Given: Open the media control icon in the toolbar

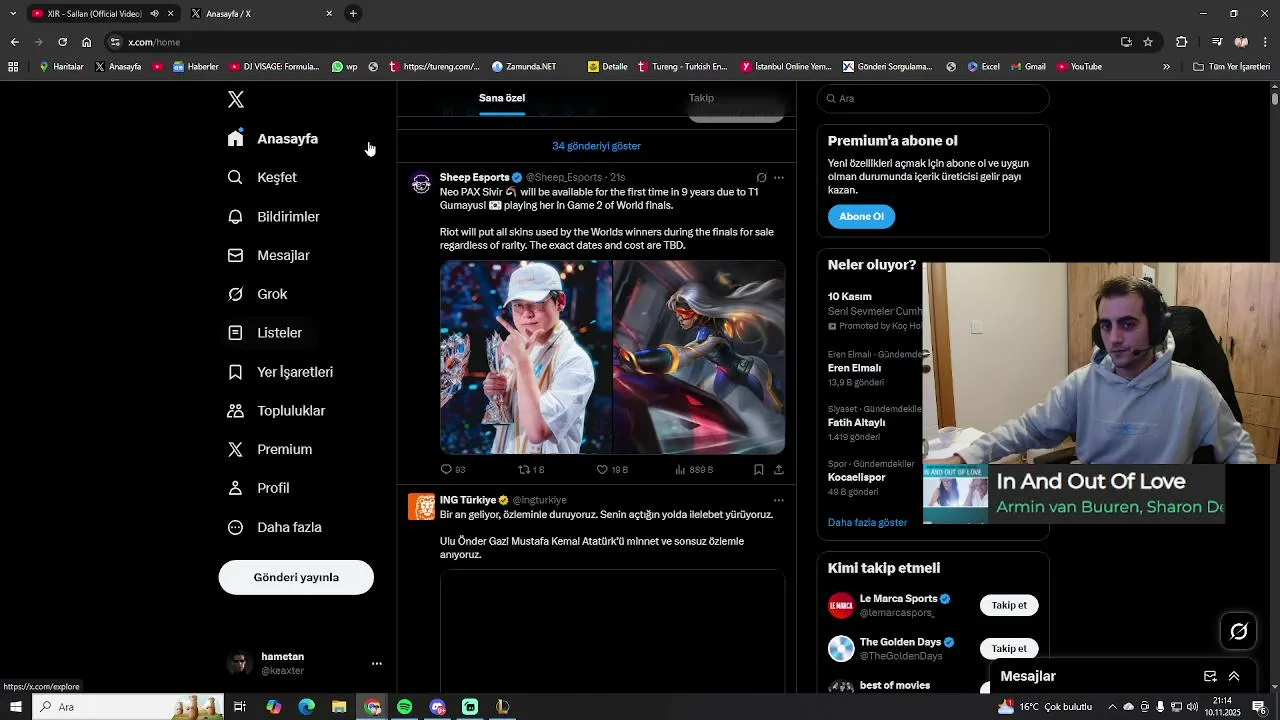Looking at the screenshot, I should (1217, 42).
